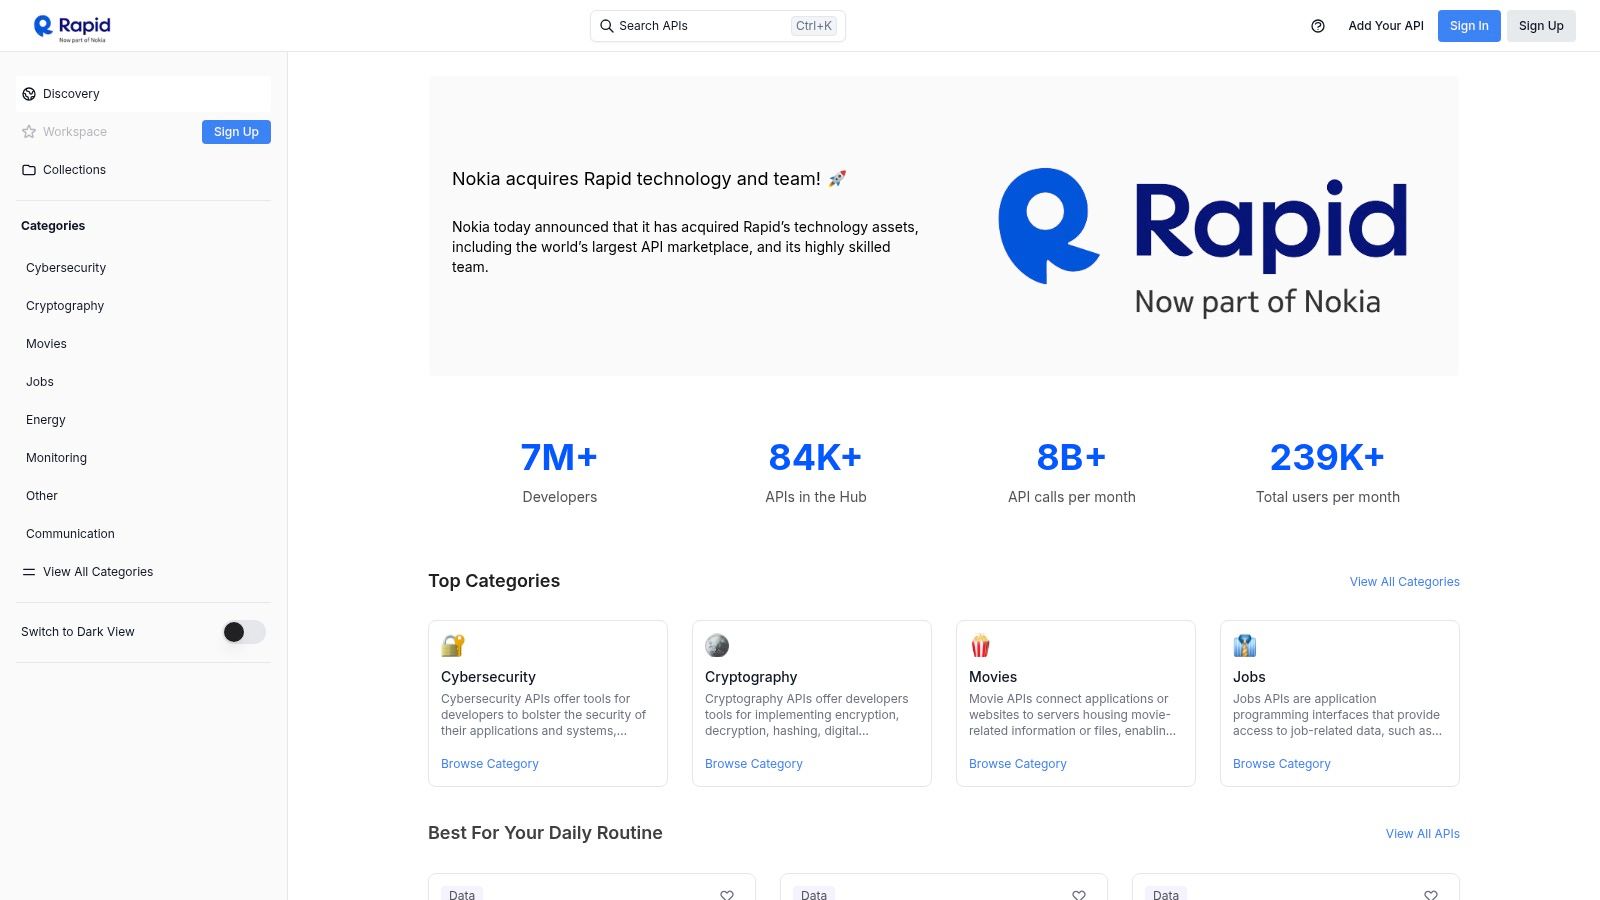This screenshot has height=900, width=1600.
Task: Switch to Dark View
Action: tap(243, 632)
